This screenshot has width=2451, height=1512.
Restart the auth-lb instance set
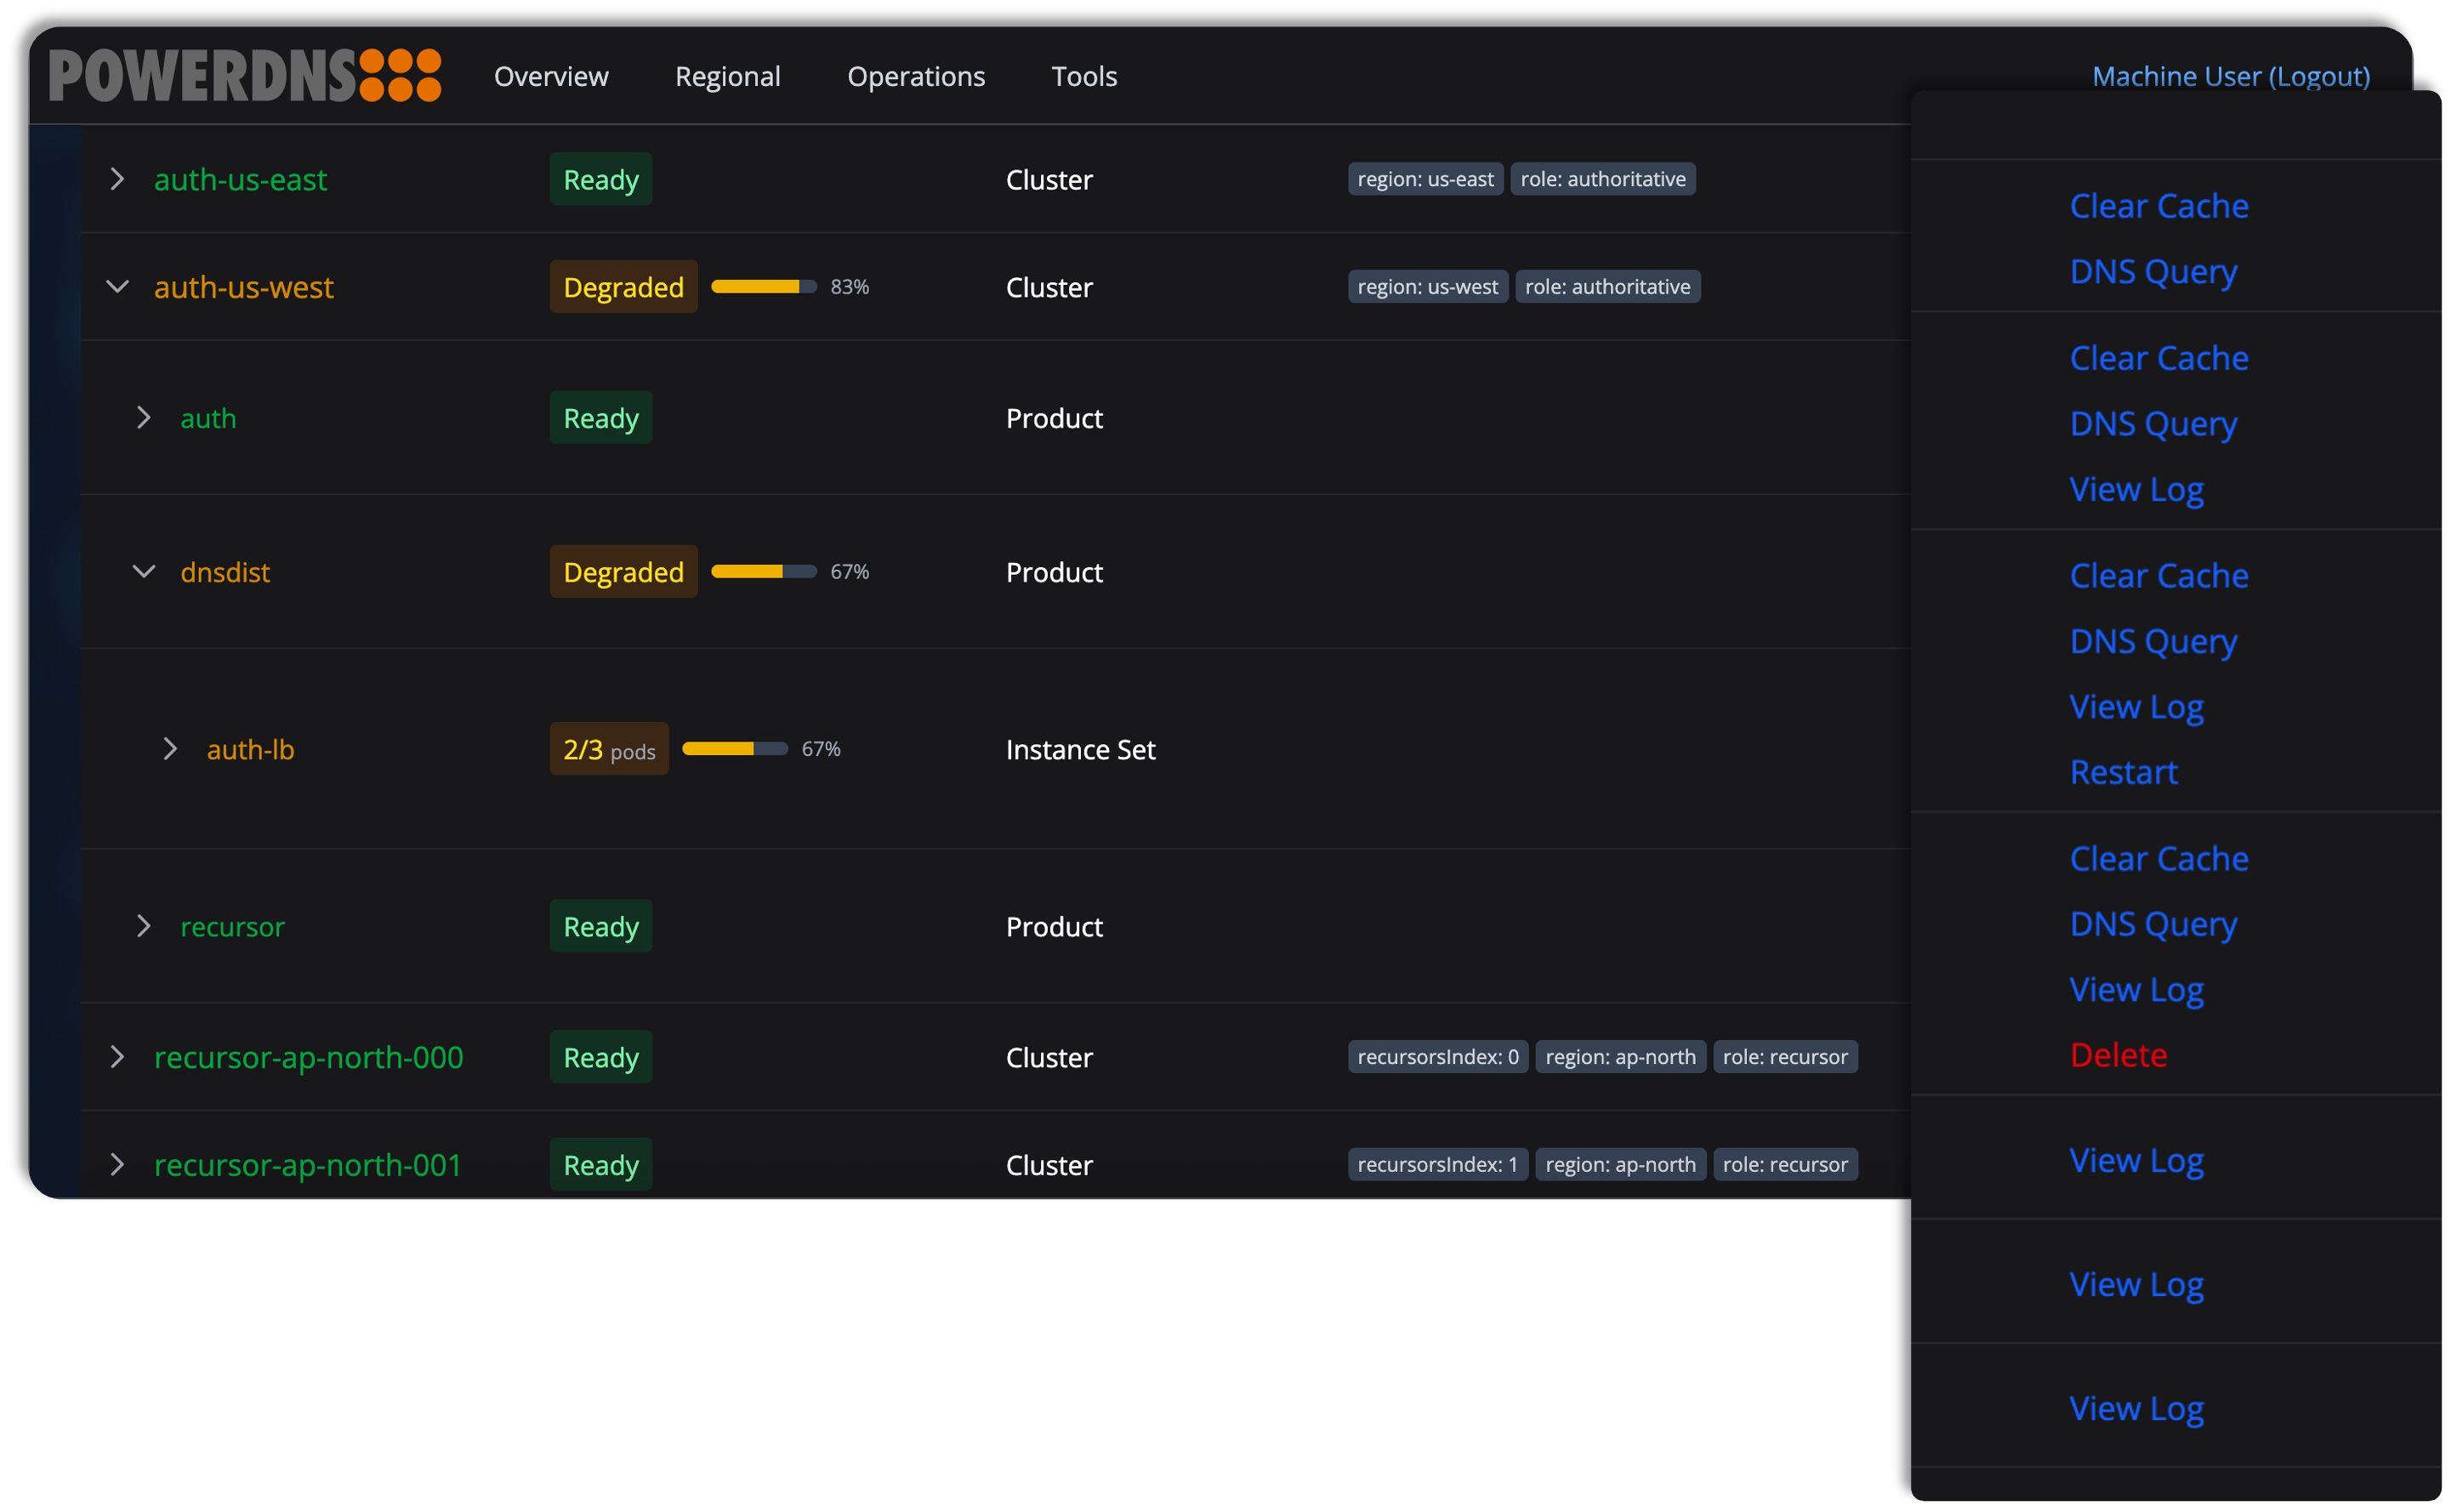[x=2123, y=771]
